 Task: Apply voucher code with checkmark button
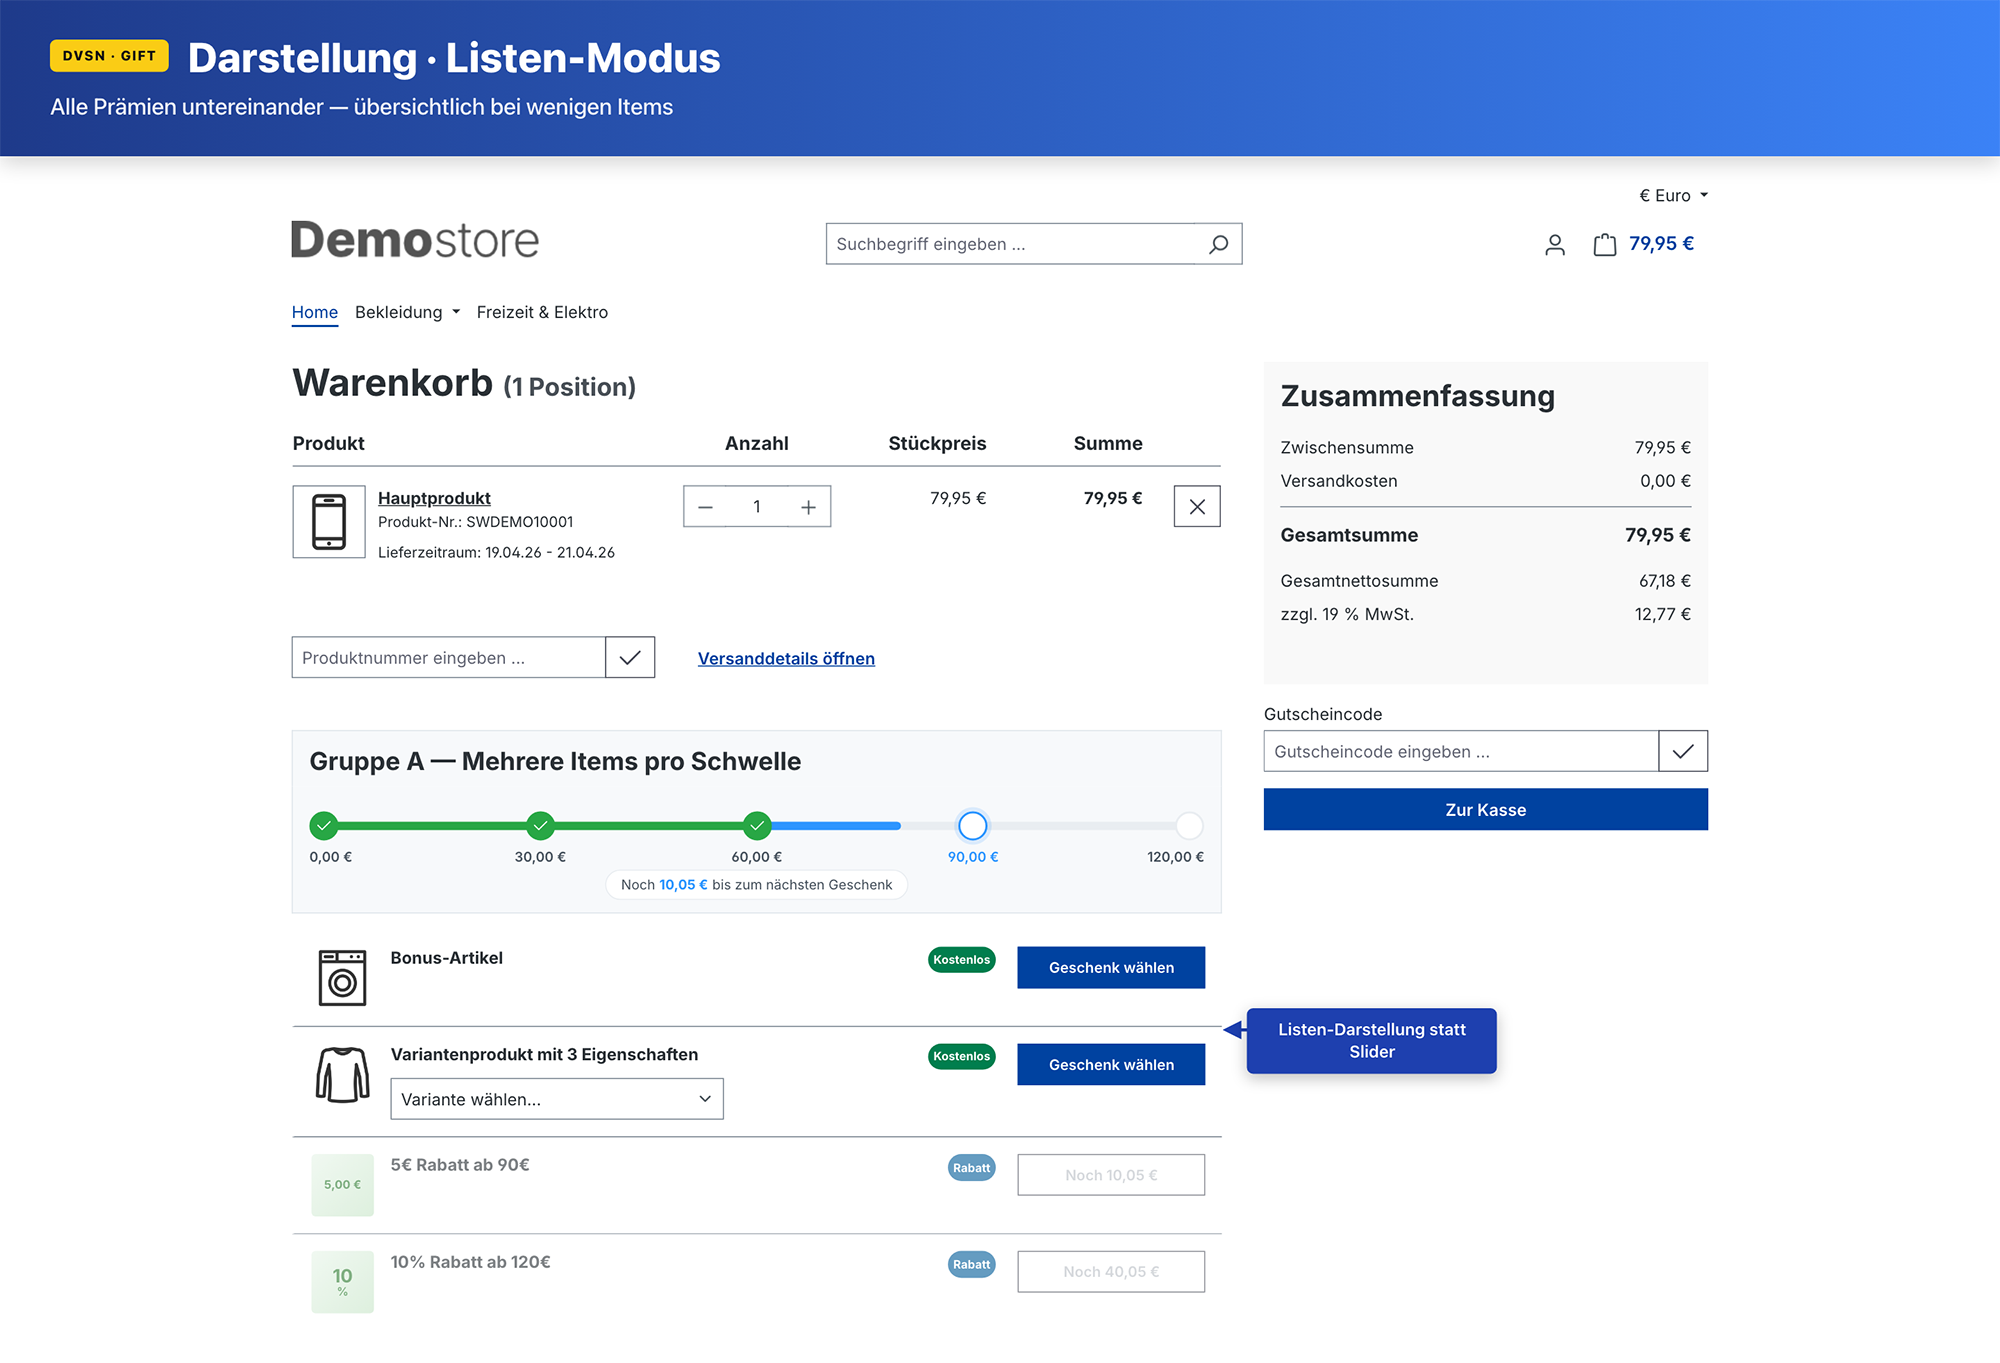1682,751
